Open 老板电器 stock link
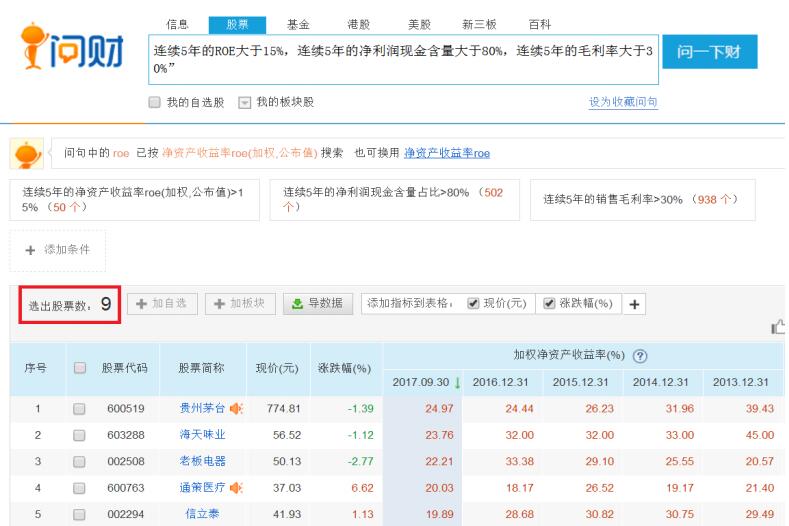This screenshot has height=526, width=789. tap(202, 461)
